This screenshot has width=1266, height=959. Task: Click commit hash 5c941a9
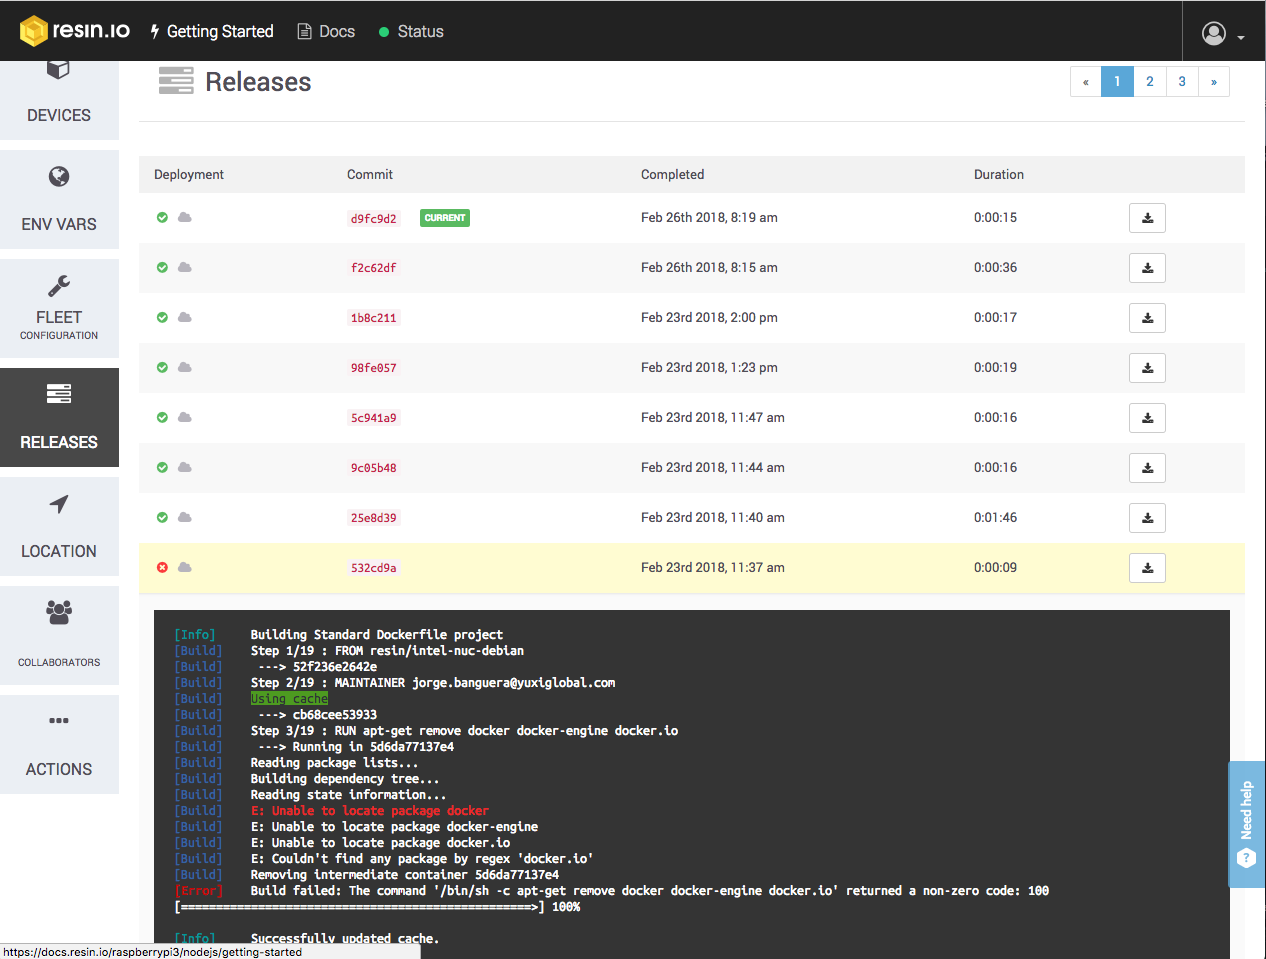[374, 418]
